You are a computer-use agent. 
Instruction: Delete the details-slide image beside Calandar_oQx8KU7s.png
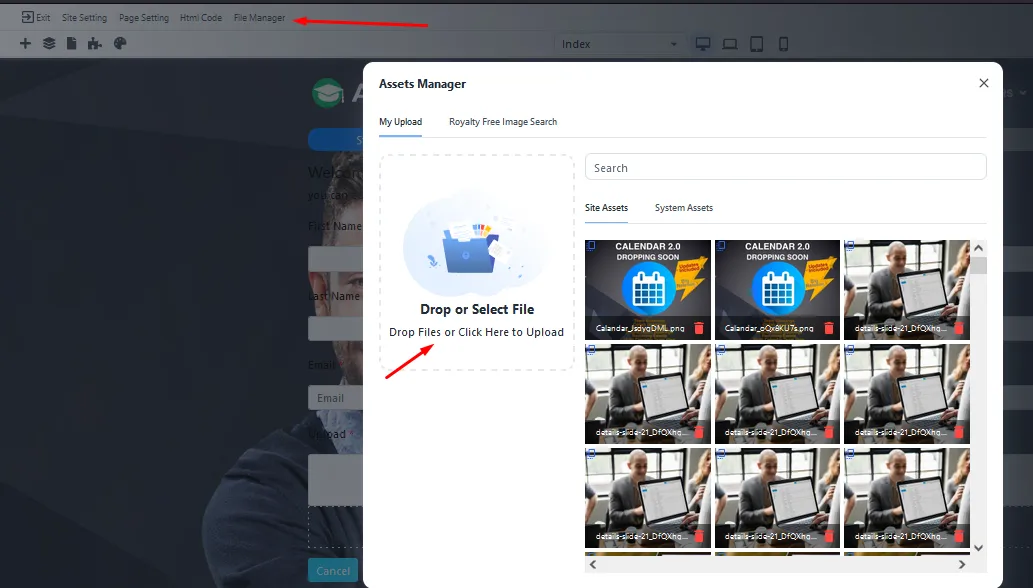tap(959, 328)
